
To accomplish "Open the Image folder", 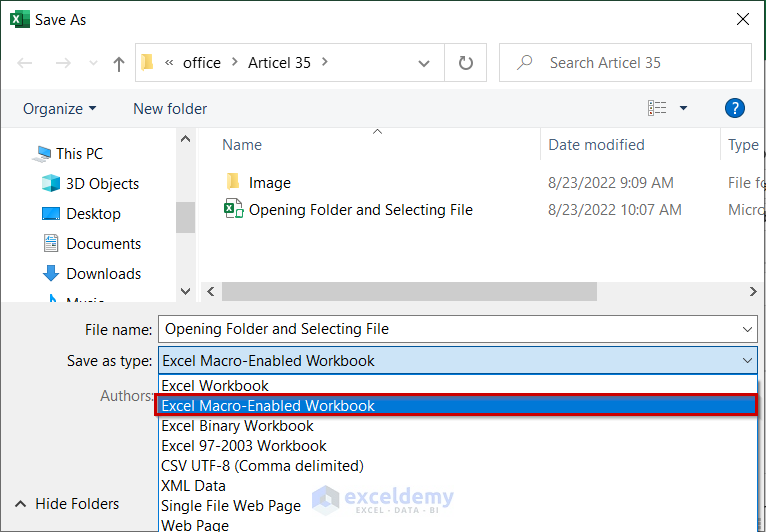I will pos(269,183).
